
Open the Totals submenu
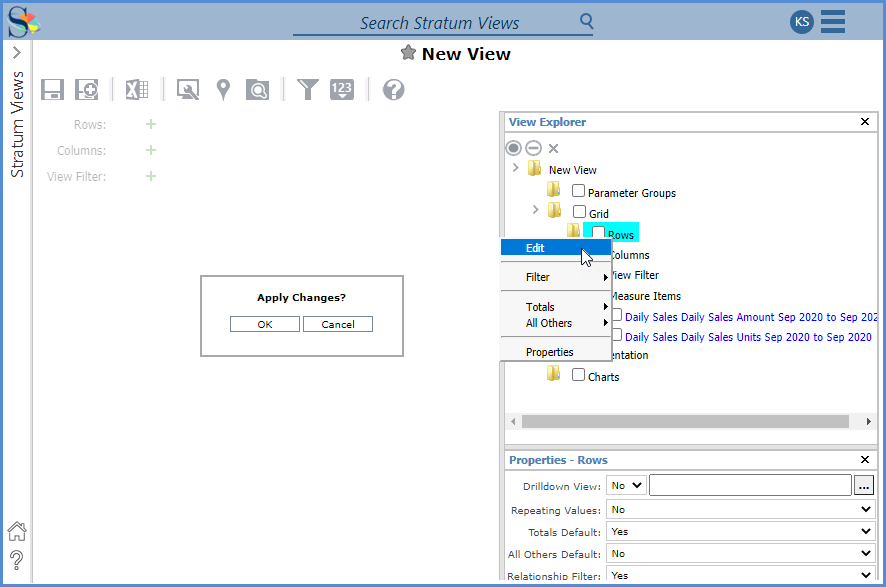coord(555,307)
